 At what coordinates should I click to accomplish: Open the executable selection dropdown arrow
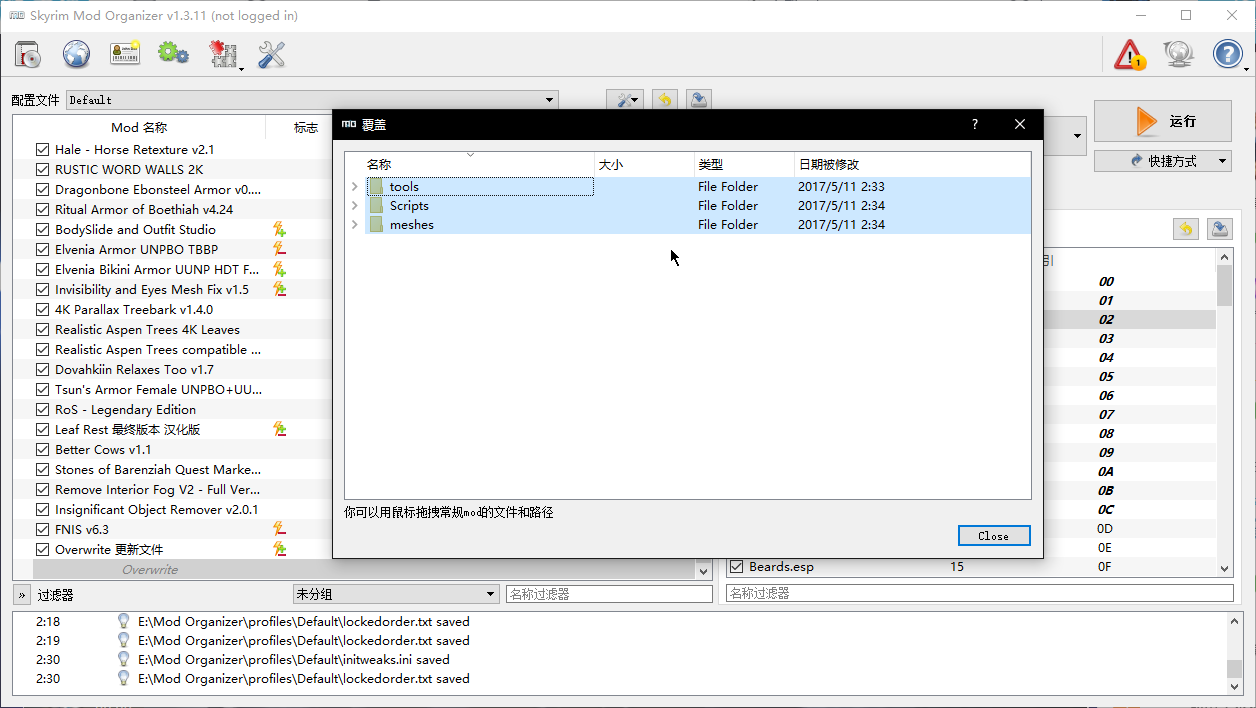point(1076,136)
